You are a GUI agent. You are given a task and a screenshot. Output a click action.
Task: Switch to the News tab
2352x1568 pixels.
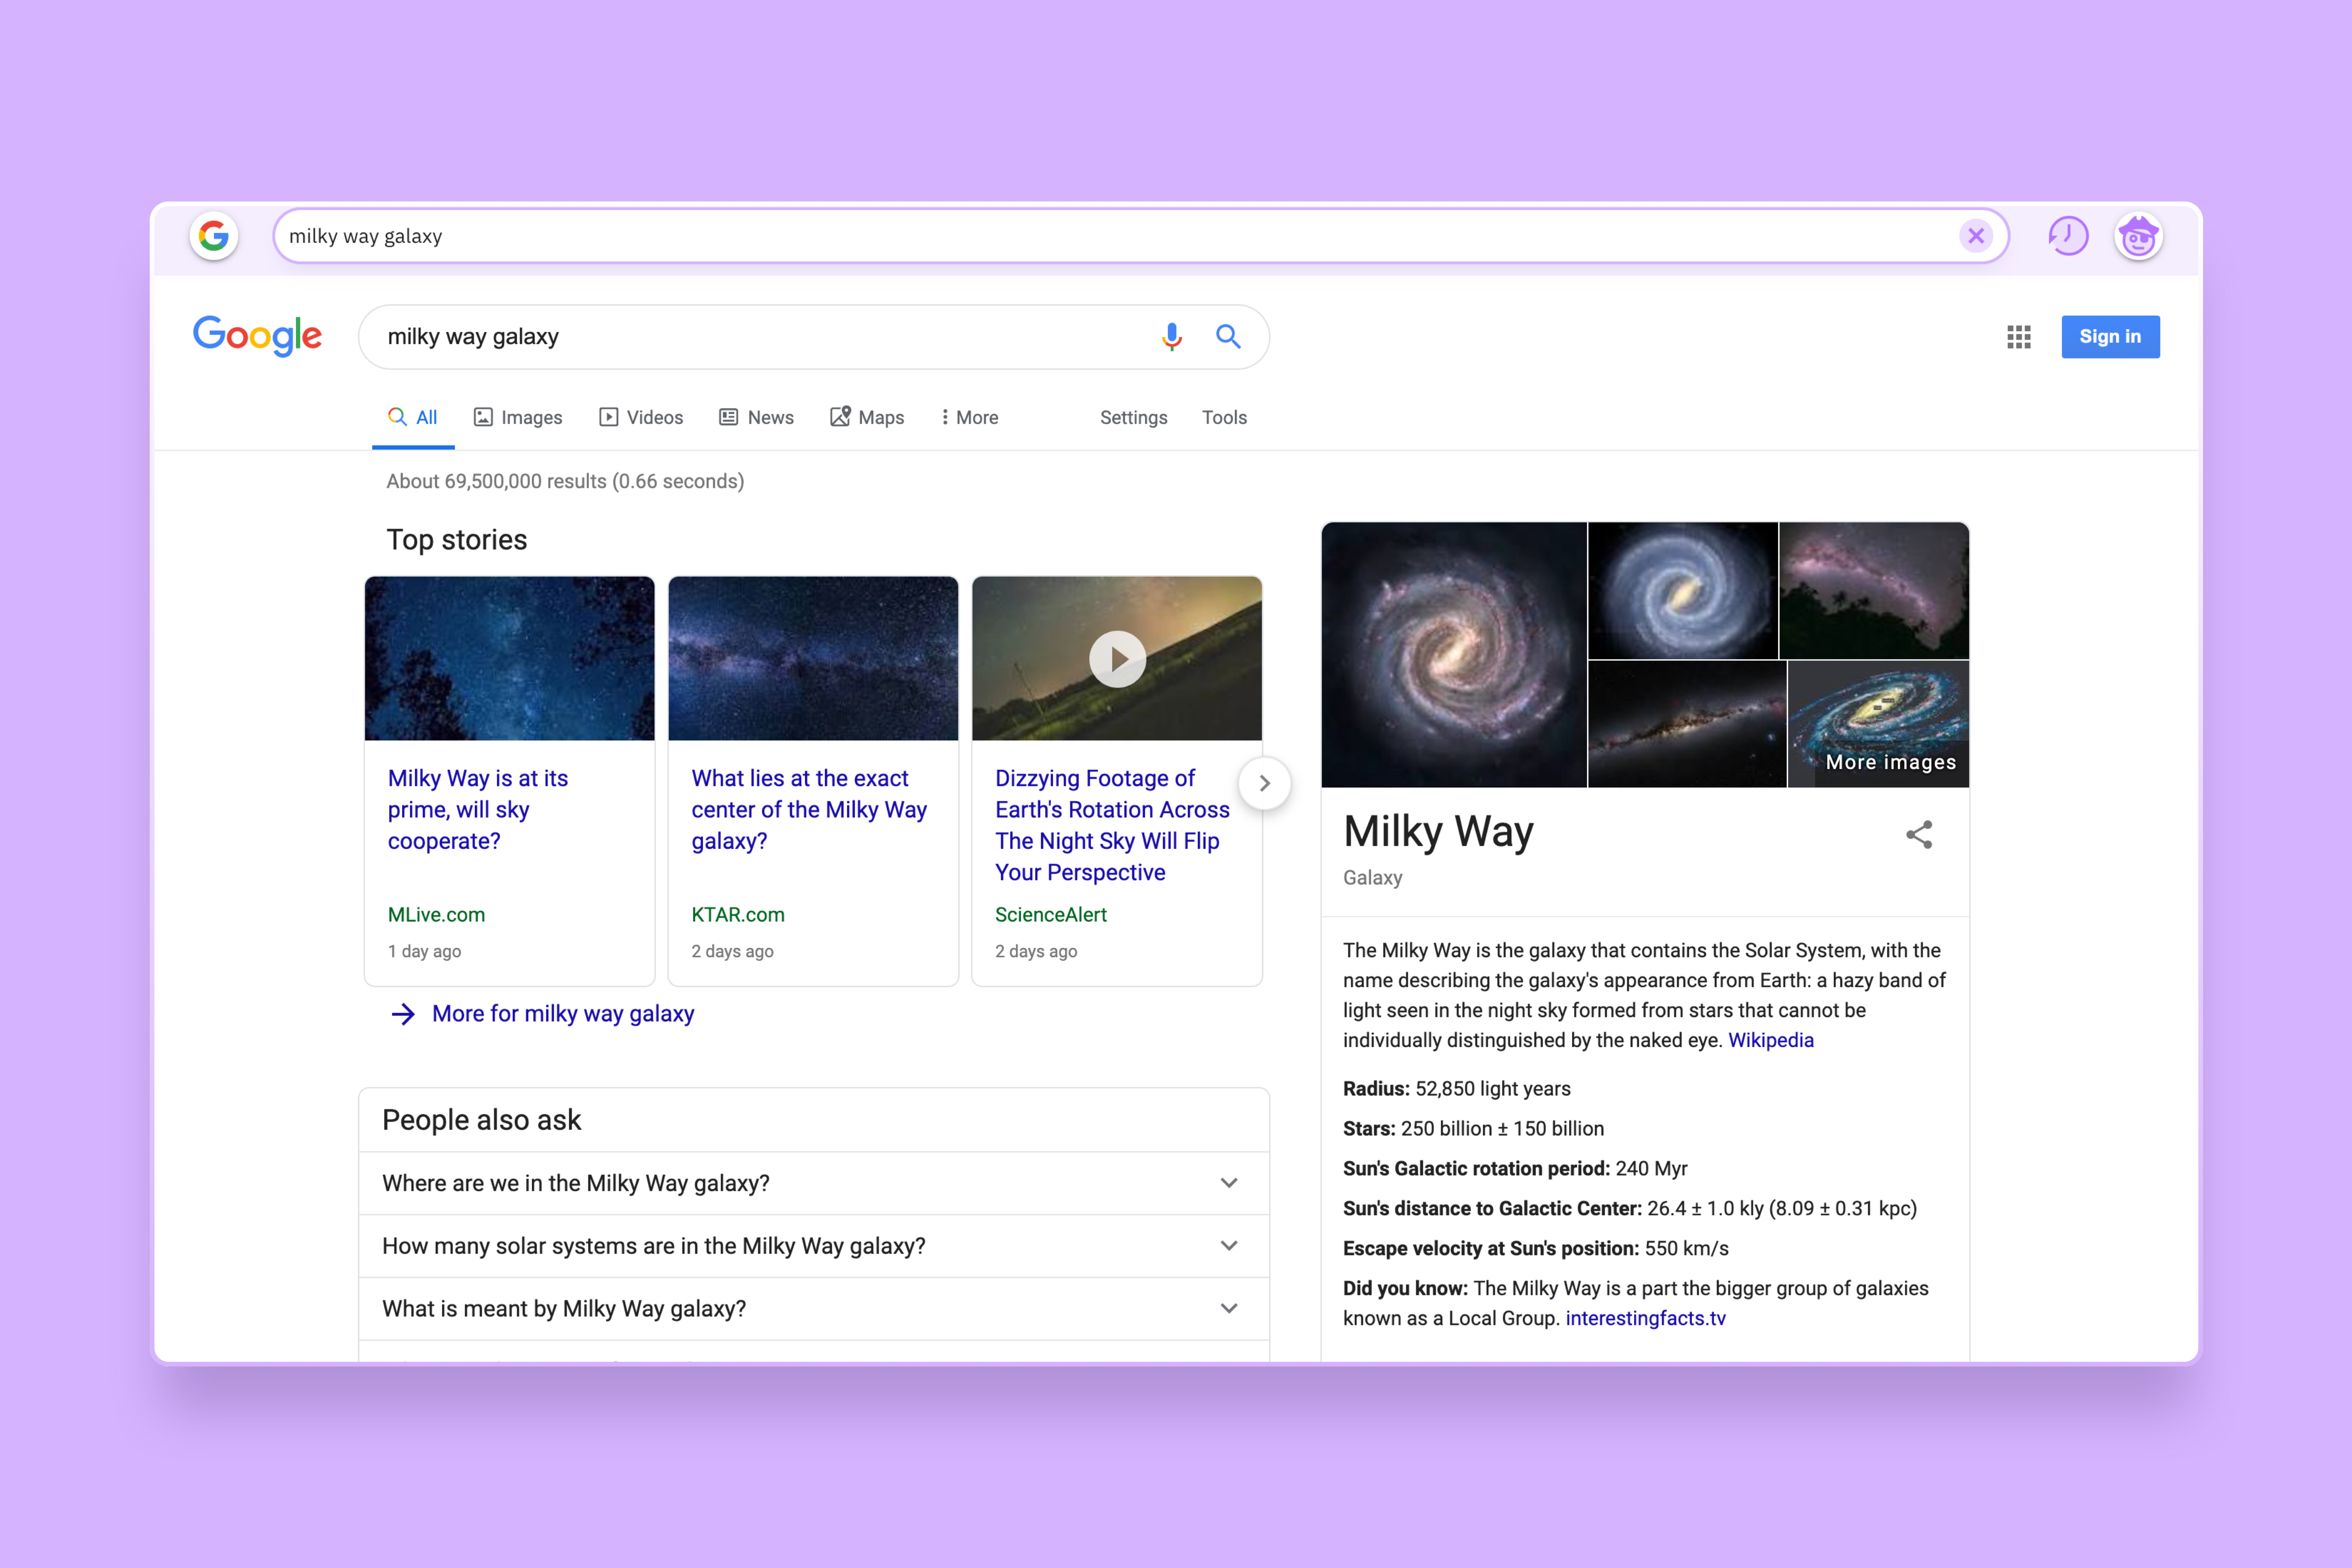point(757,418)
